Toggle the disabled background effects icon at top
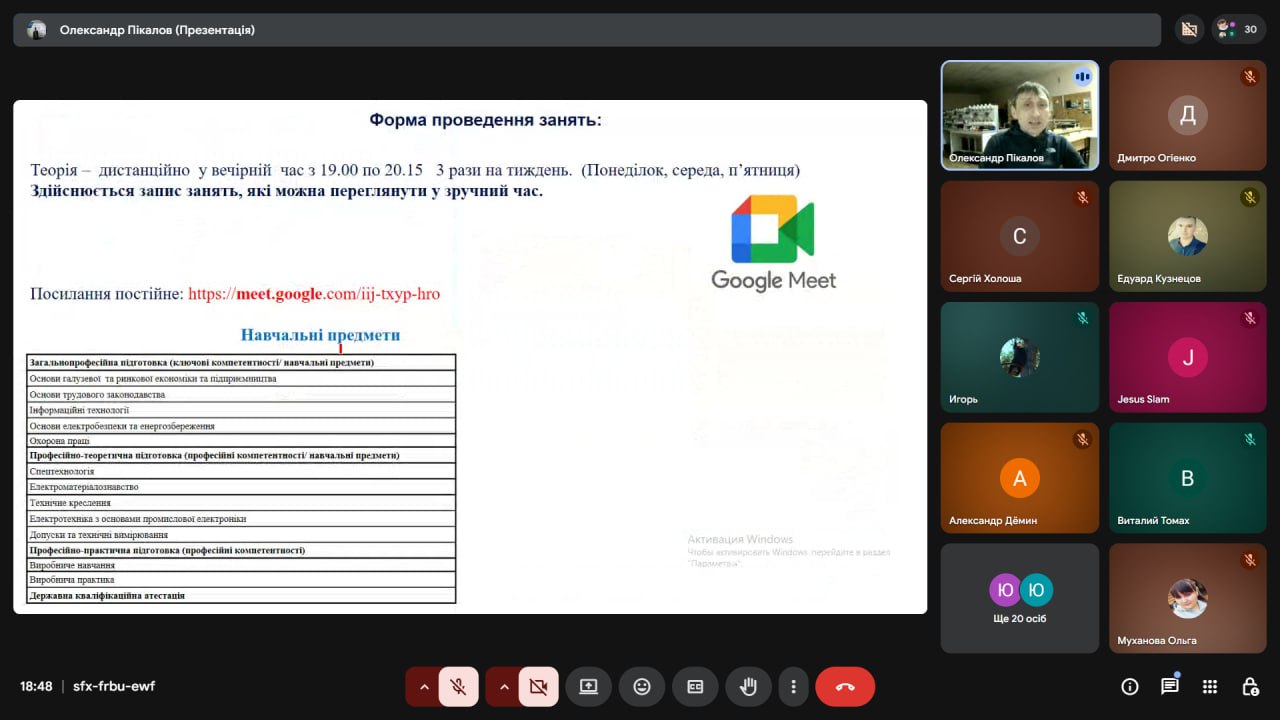Screen dimensions: 1280x720 click(1188, 29)
